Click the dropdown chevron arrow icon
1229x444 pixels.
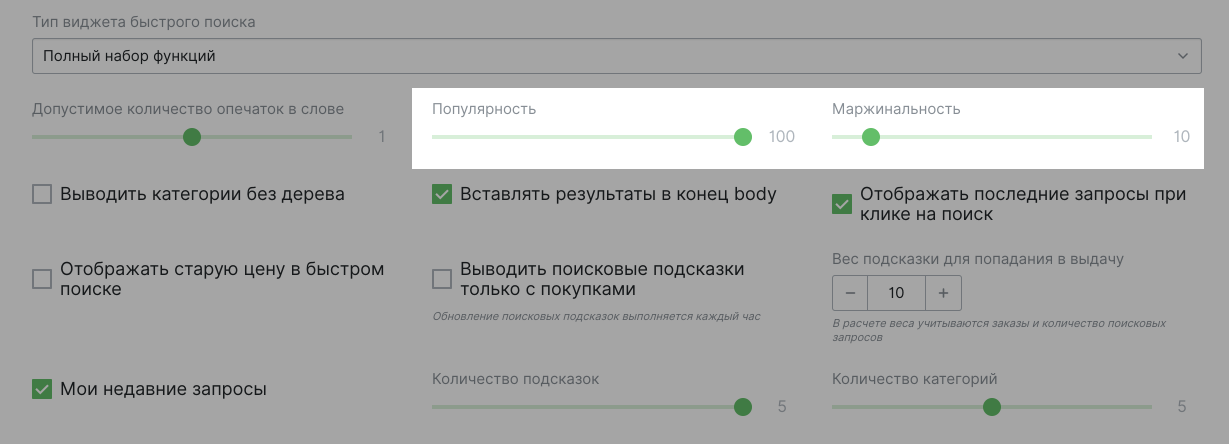pos(1183,56)
